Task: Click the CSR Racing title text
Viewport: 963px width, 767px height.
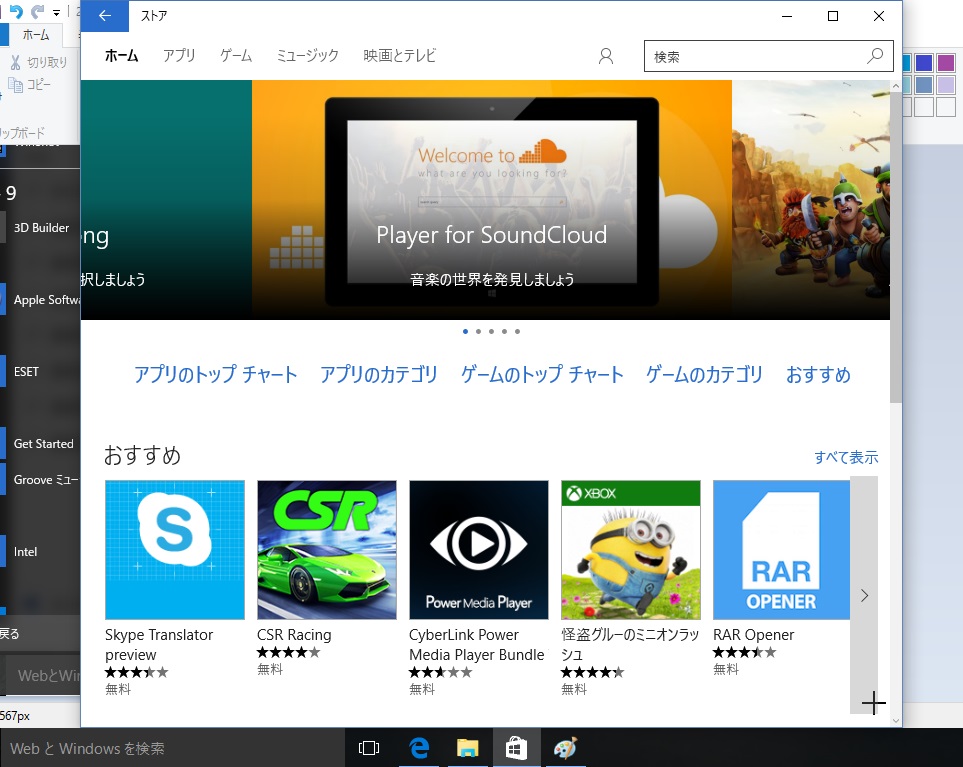Action: [x=294, y=634]
